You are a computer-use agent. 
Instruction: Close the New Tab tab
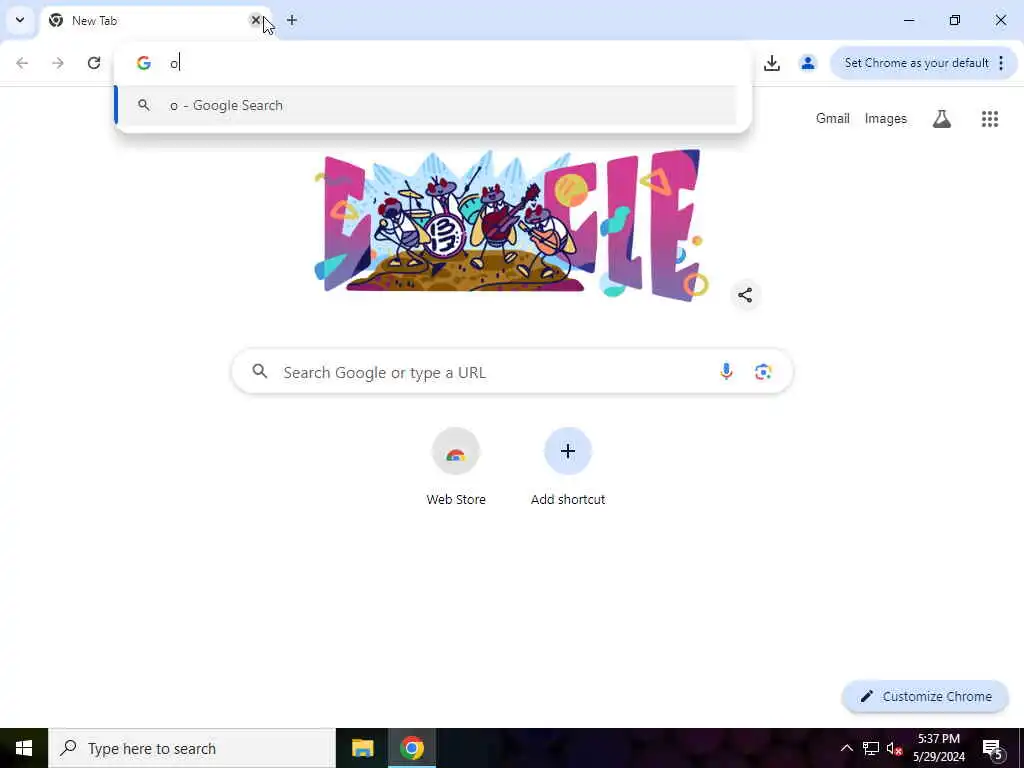(256, 20)
